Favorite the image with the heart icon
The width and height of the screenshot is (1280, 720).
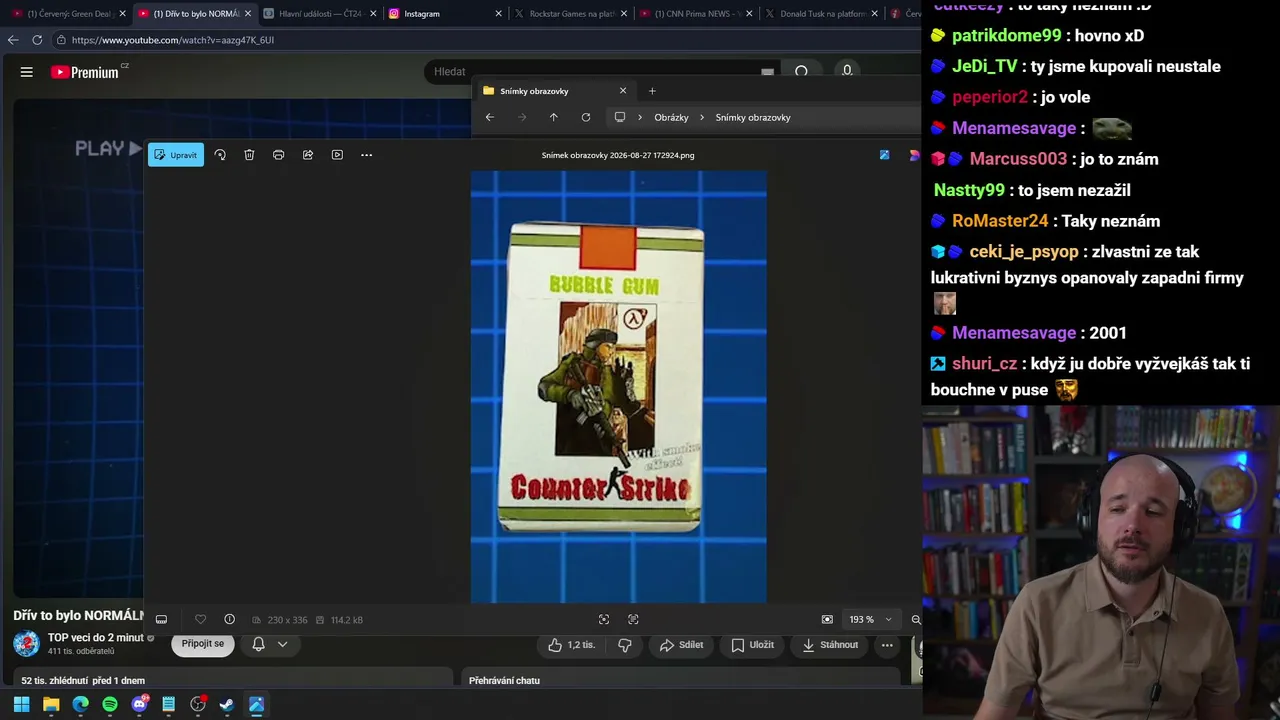[200, 620]
